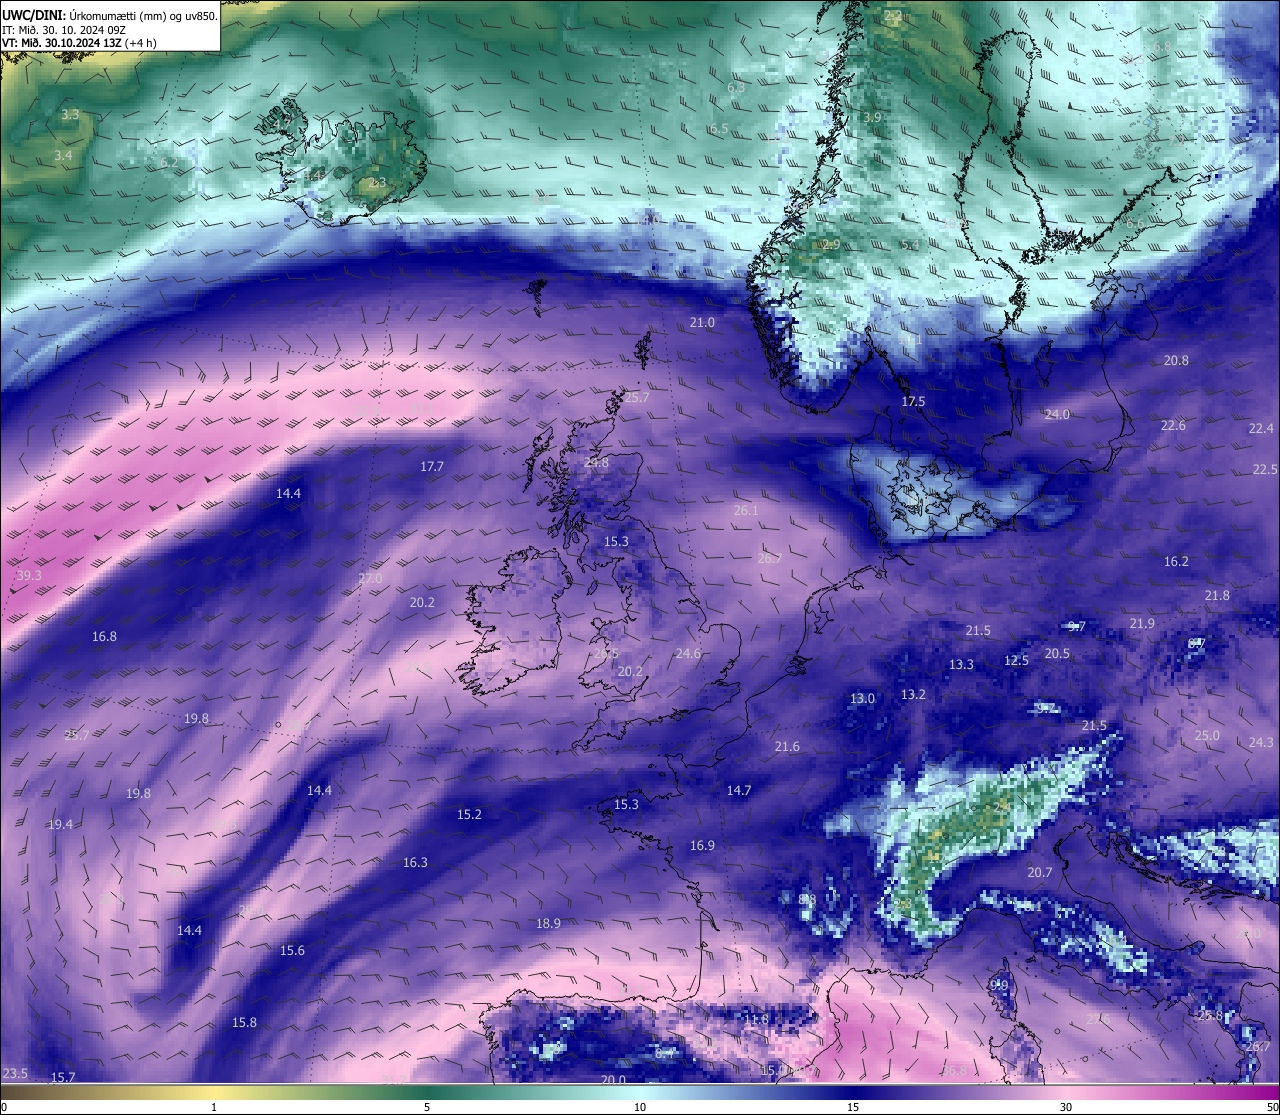Click the color scale's 15 mm tick
The height and width of the screenshot is (1115, 1280).
coord(853,1107)
